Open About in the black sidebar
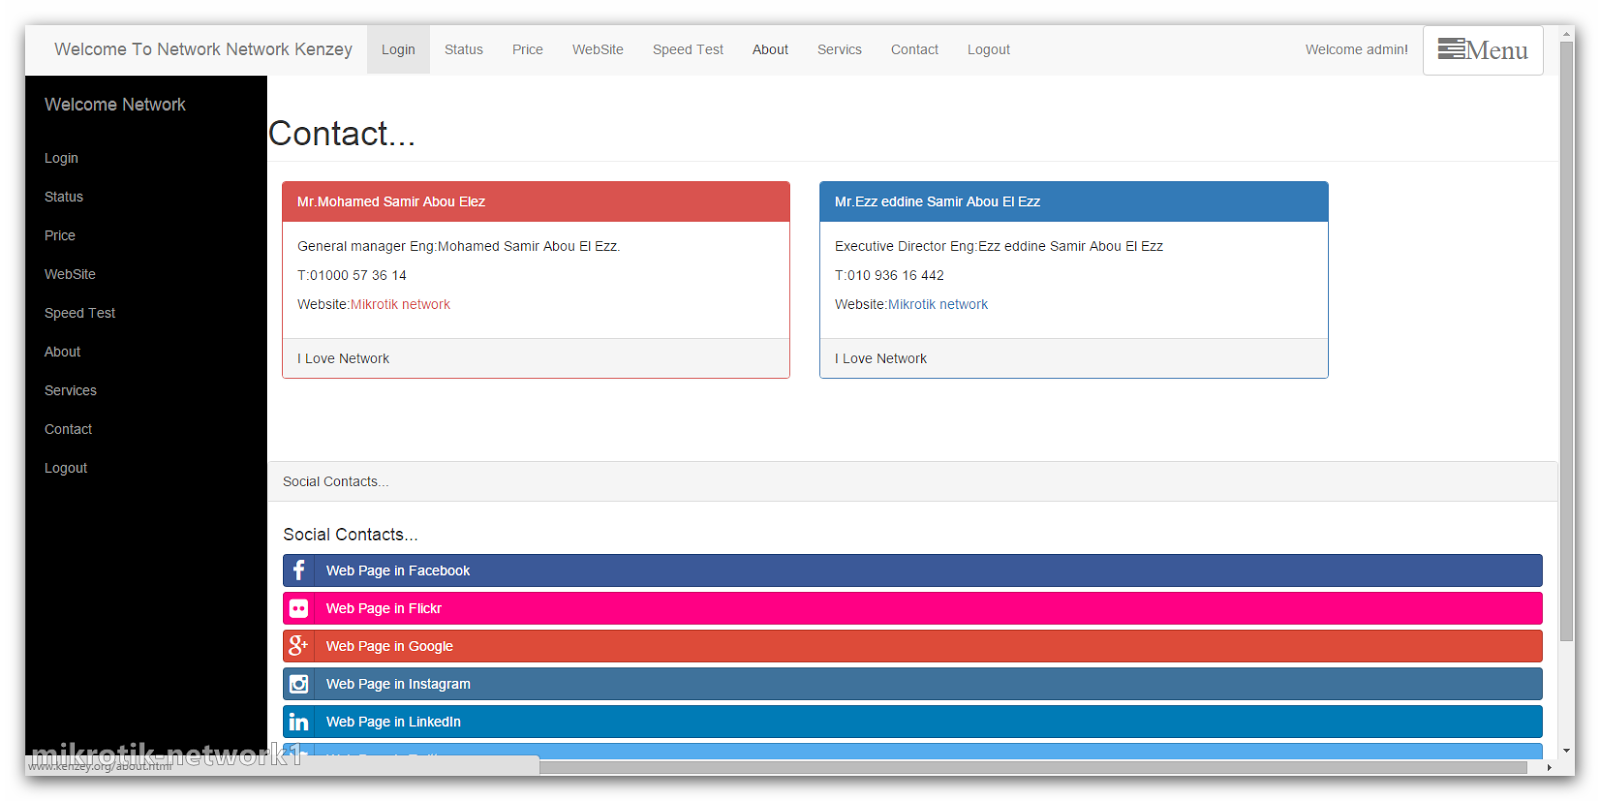The width and height of the screenshot is (1600, 801). point(62,352)
